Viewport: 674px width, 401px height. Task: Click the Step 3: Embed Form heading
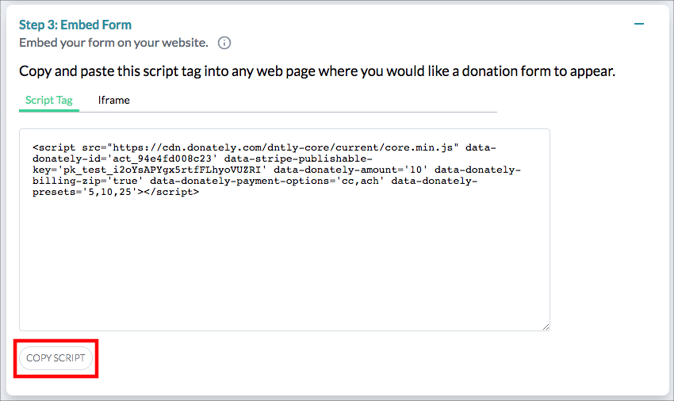pyautogui.click(x=75, y=25)
